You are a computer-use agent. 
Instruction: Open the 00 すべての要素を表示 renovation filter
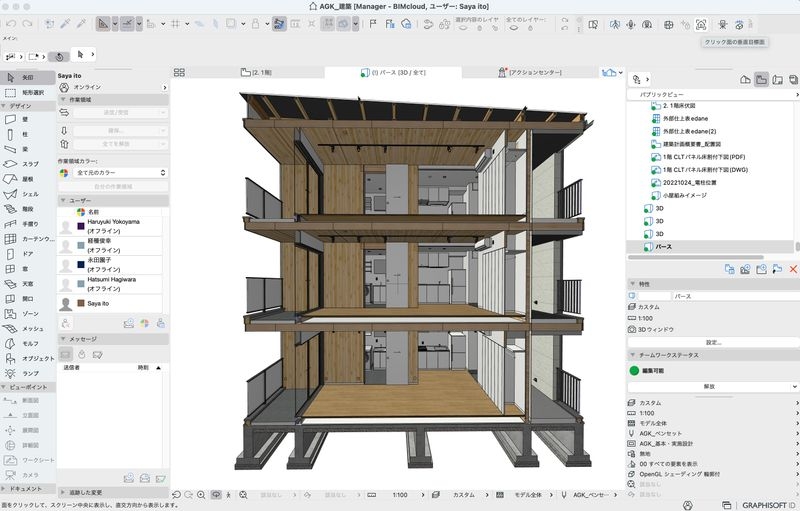coord(713,464)
